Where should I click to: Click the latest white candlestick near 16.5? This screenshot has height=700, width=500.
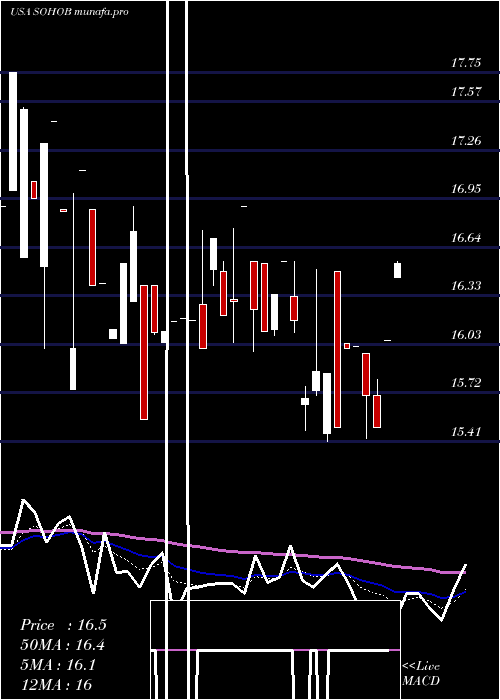[397, 270]
